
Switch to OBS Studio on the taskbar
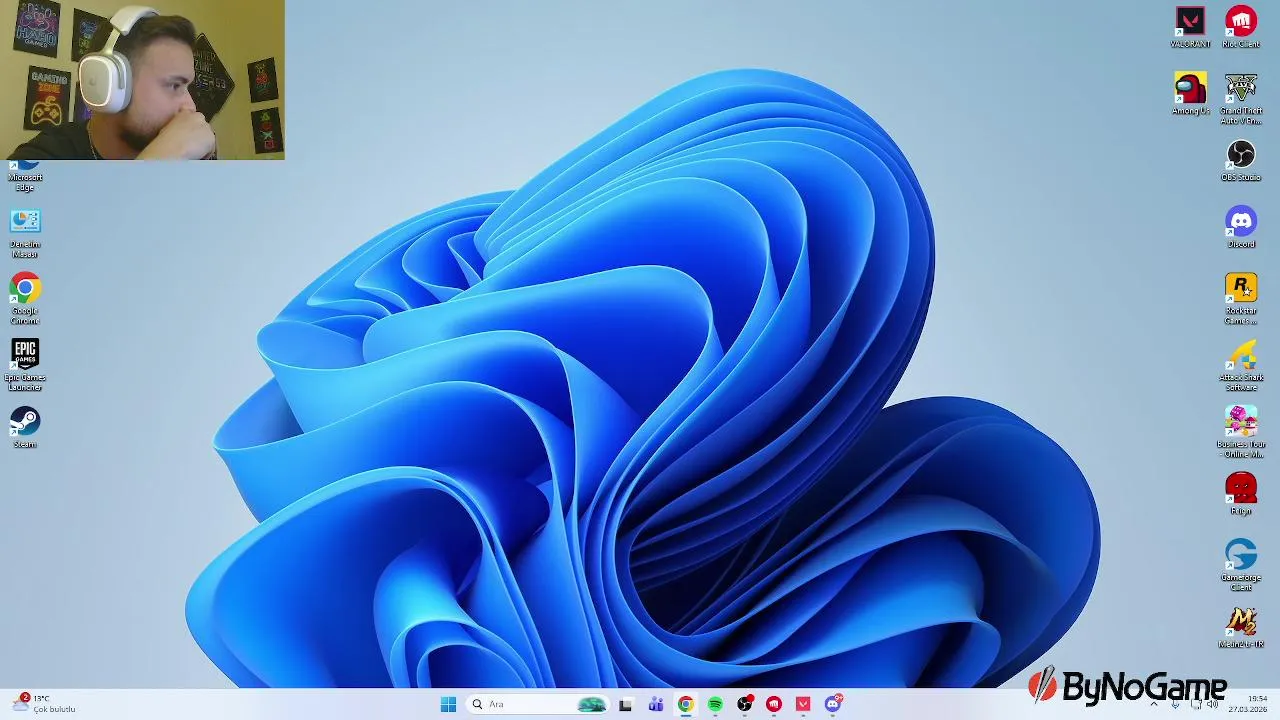tap(744, 704)
